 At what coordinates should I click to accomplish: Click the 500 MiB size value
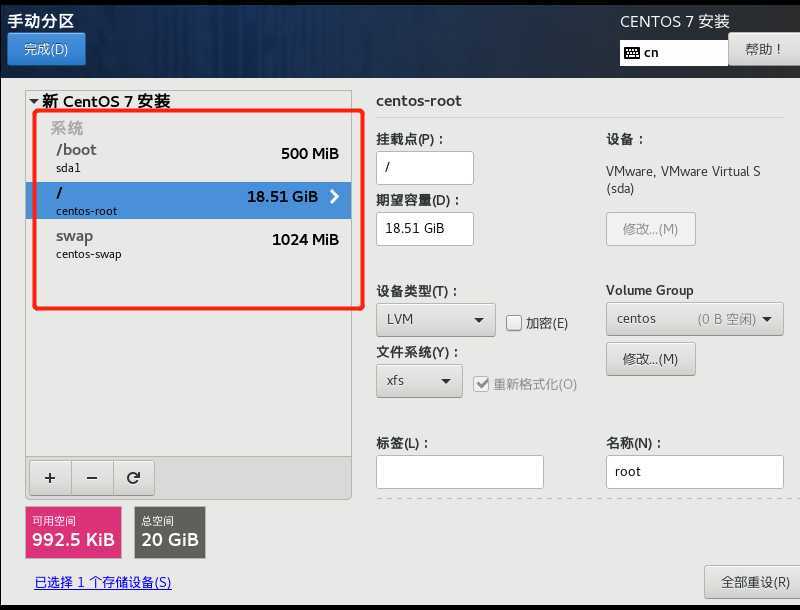point(310,154)
